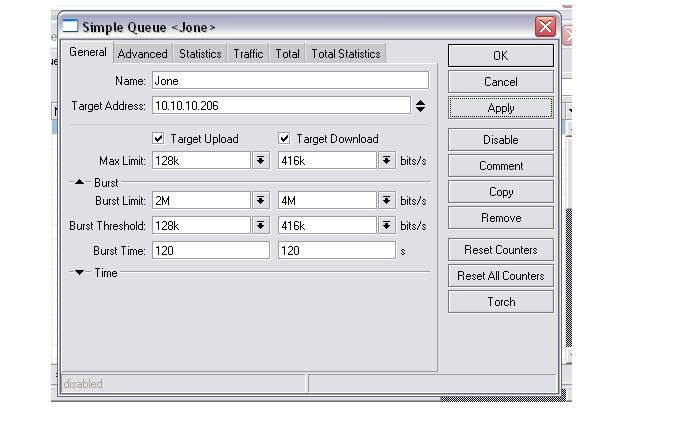
Task: Click the Reset Counters button
Action: coord(501,249)
